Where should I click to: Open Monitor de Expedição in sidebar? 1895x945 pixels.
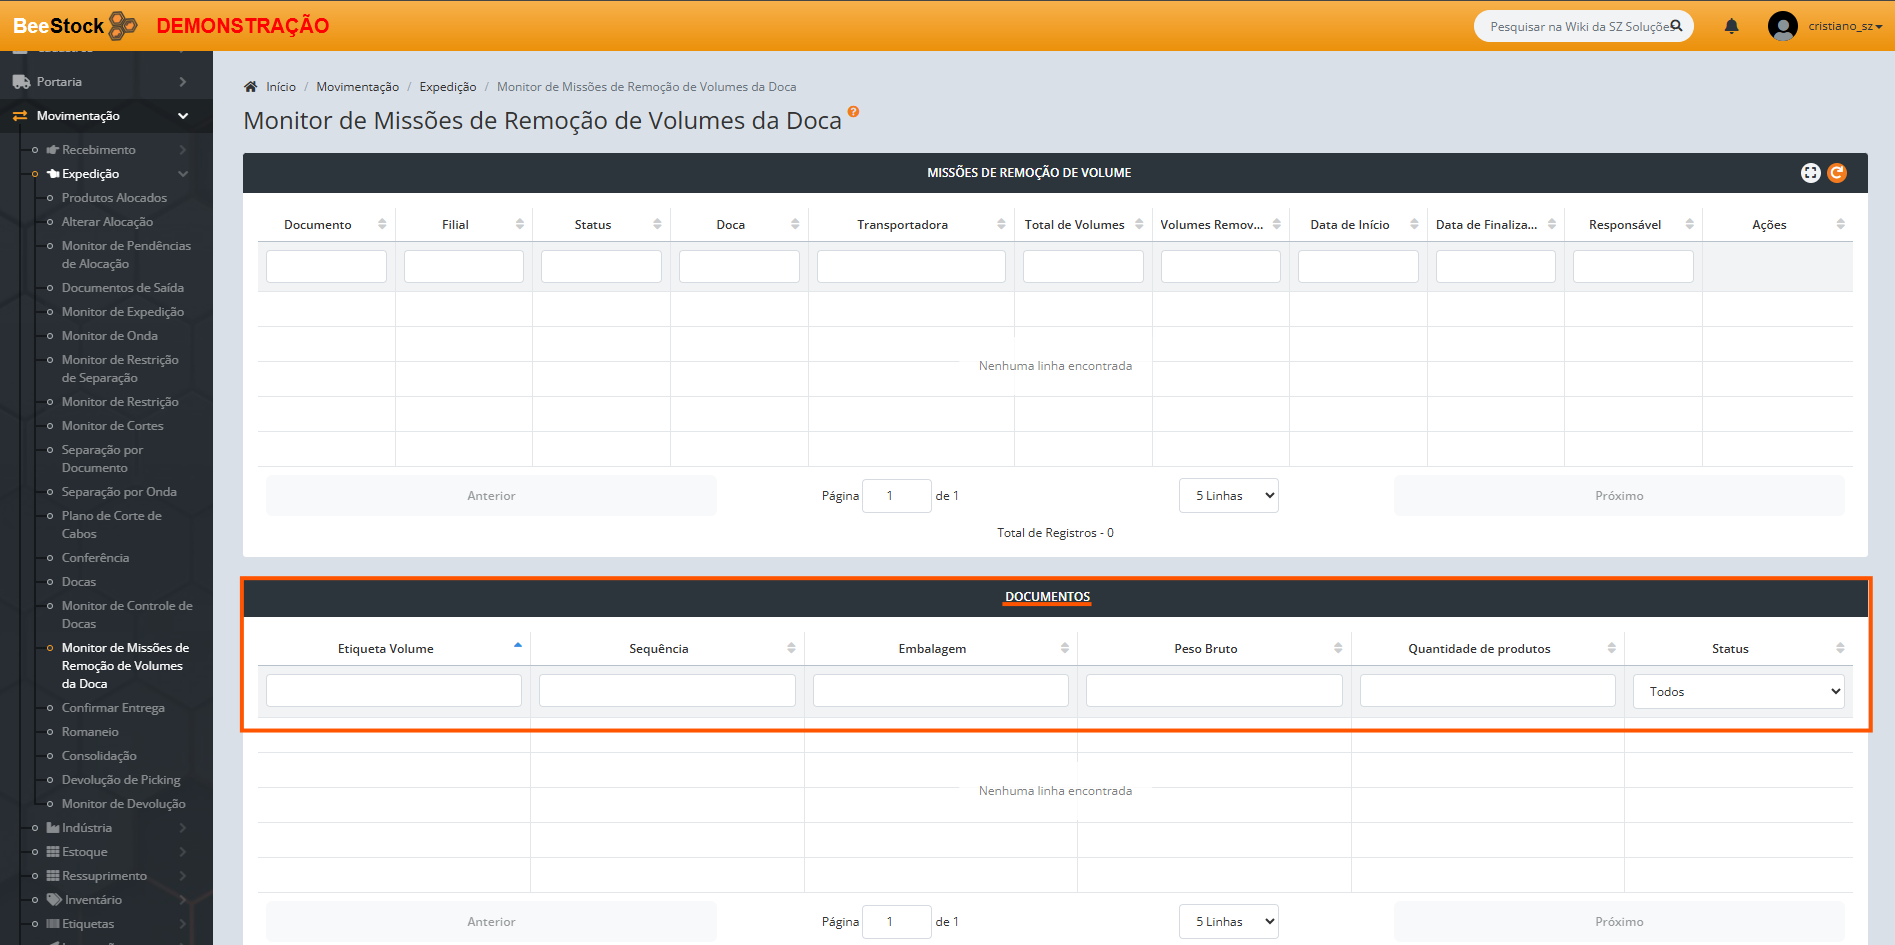click(122, 312)
